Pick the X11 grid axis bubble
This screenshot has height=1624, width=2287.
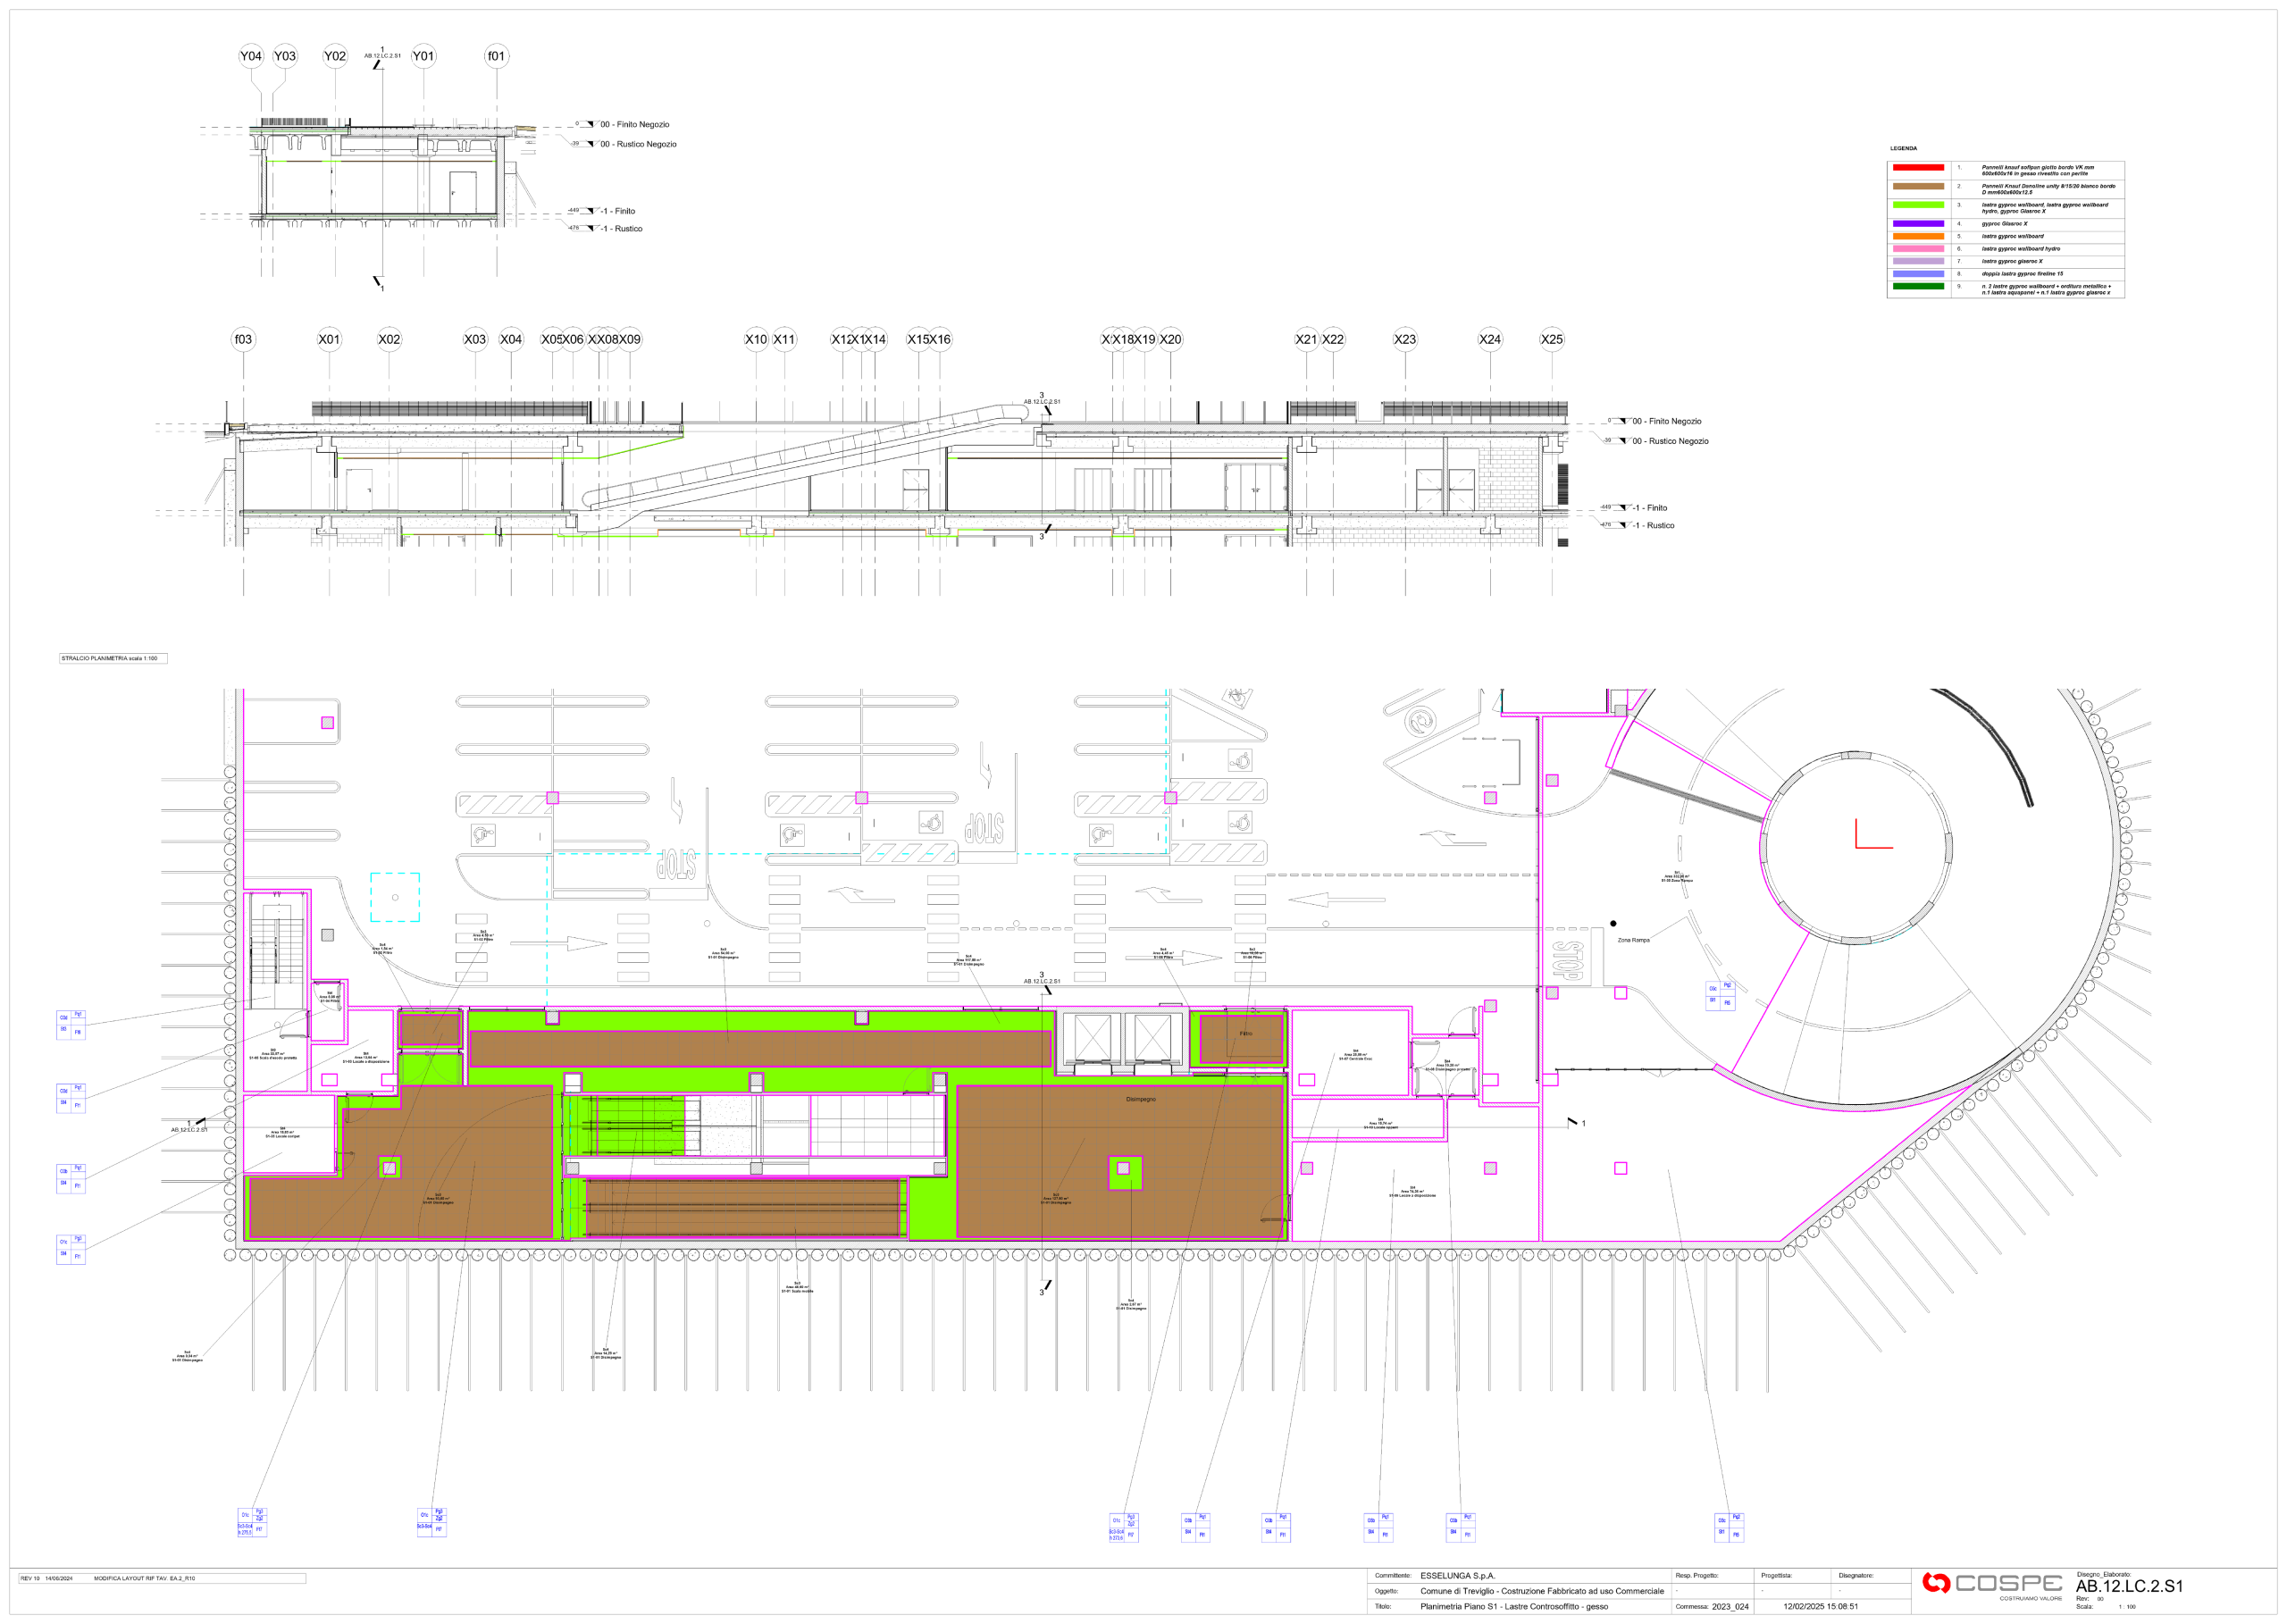[784, 339]
